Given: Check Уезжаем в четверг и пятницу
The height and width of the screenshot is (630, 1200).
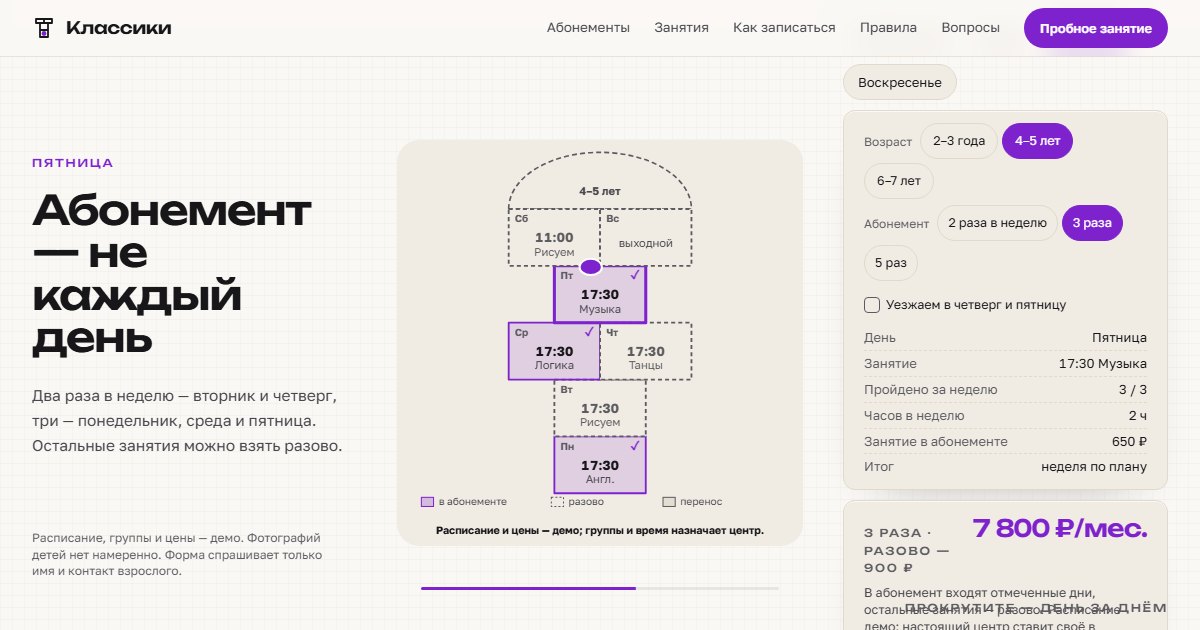Looking at the screenshot, I should [x=872, y=305].
